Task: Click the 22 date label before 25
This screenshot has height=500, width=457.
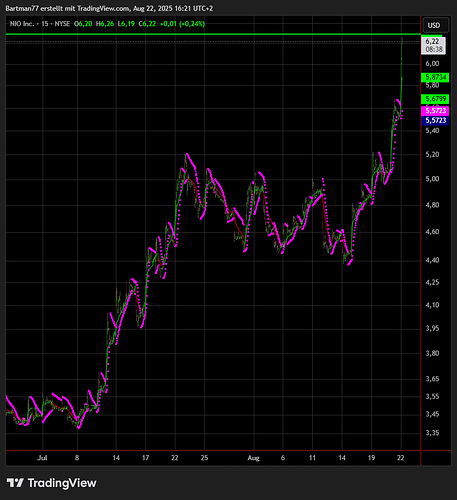Action: tap(175, 458)
